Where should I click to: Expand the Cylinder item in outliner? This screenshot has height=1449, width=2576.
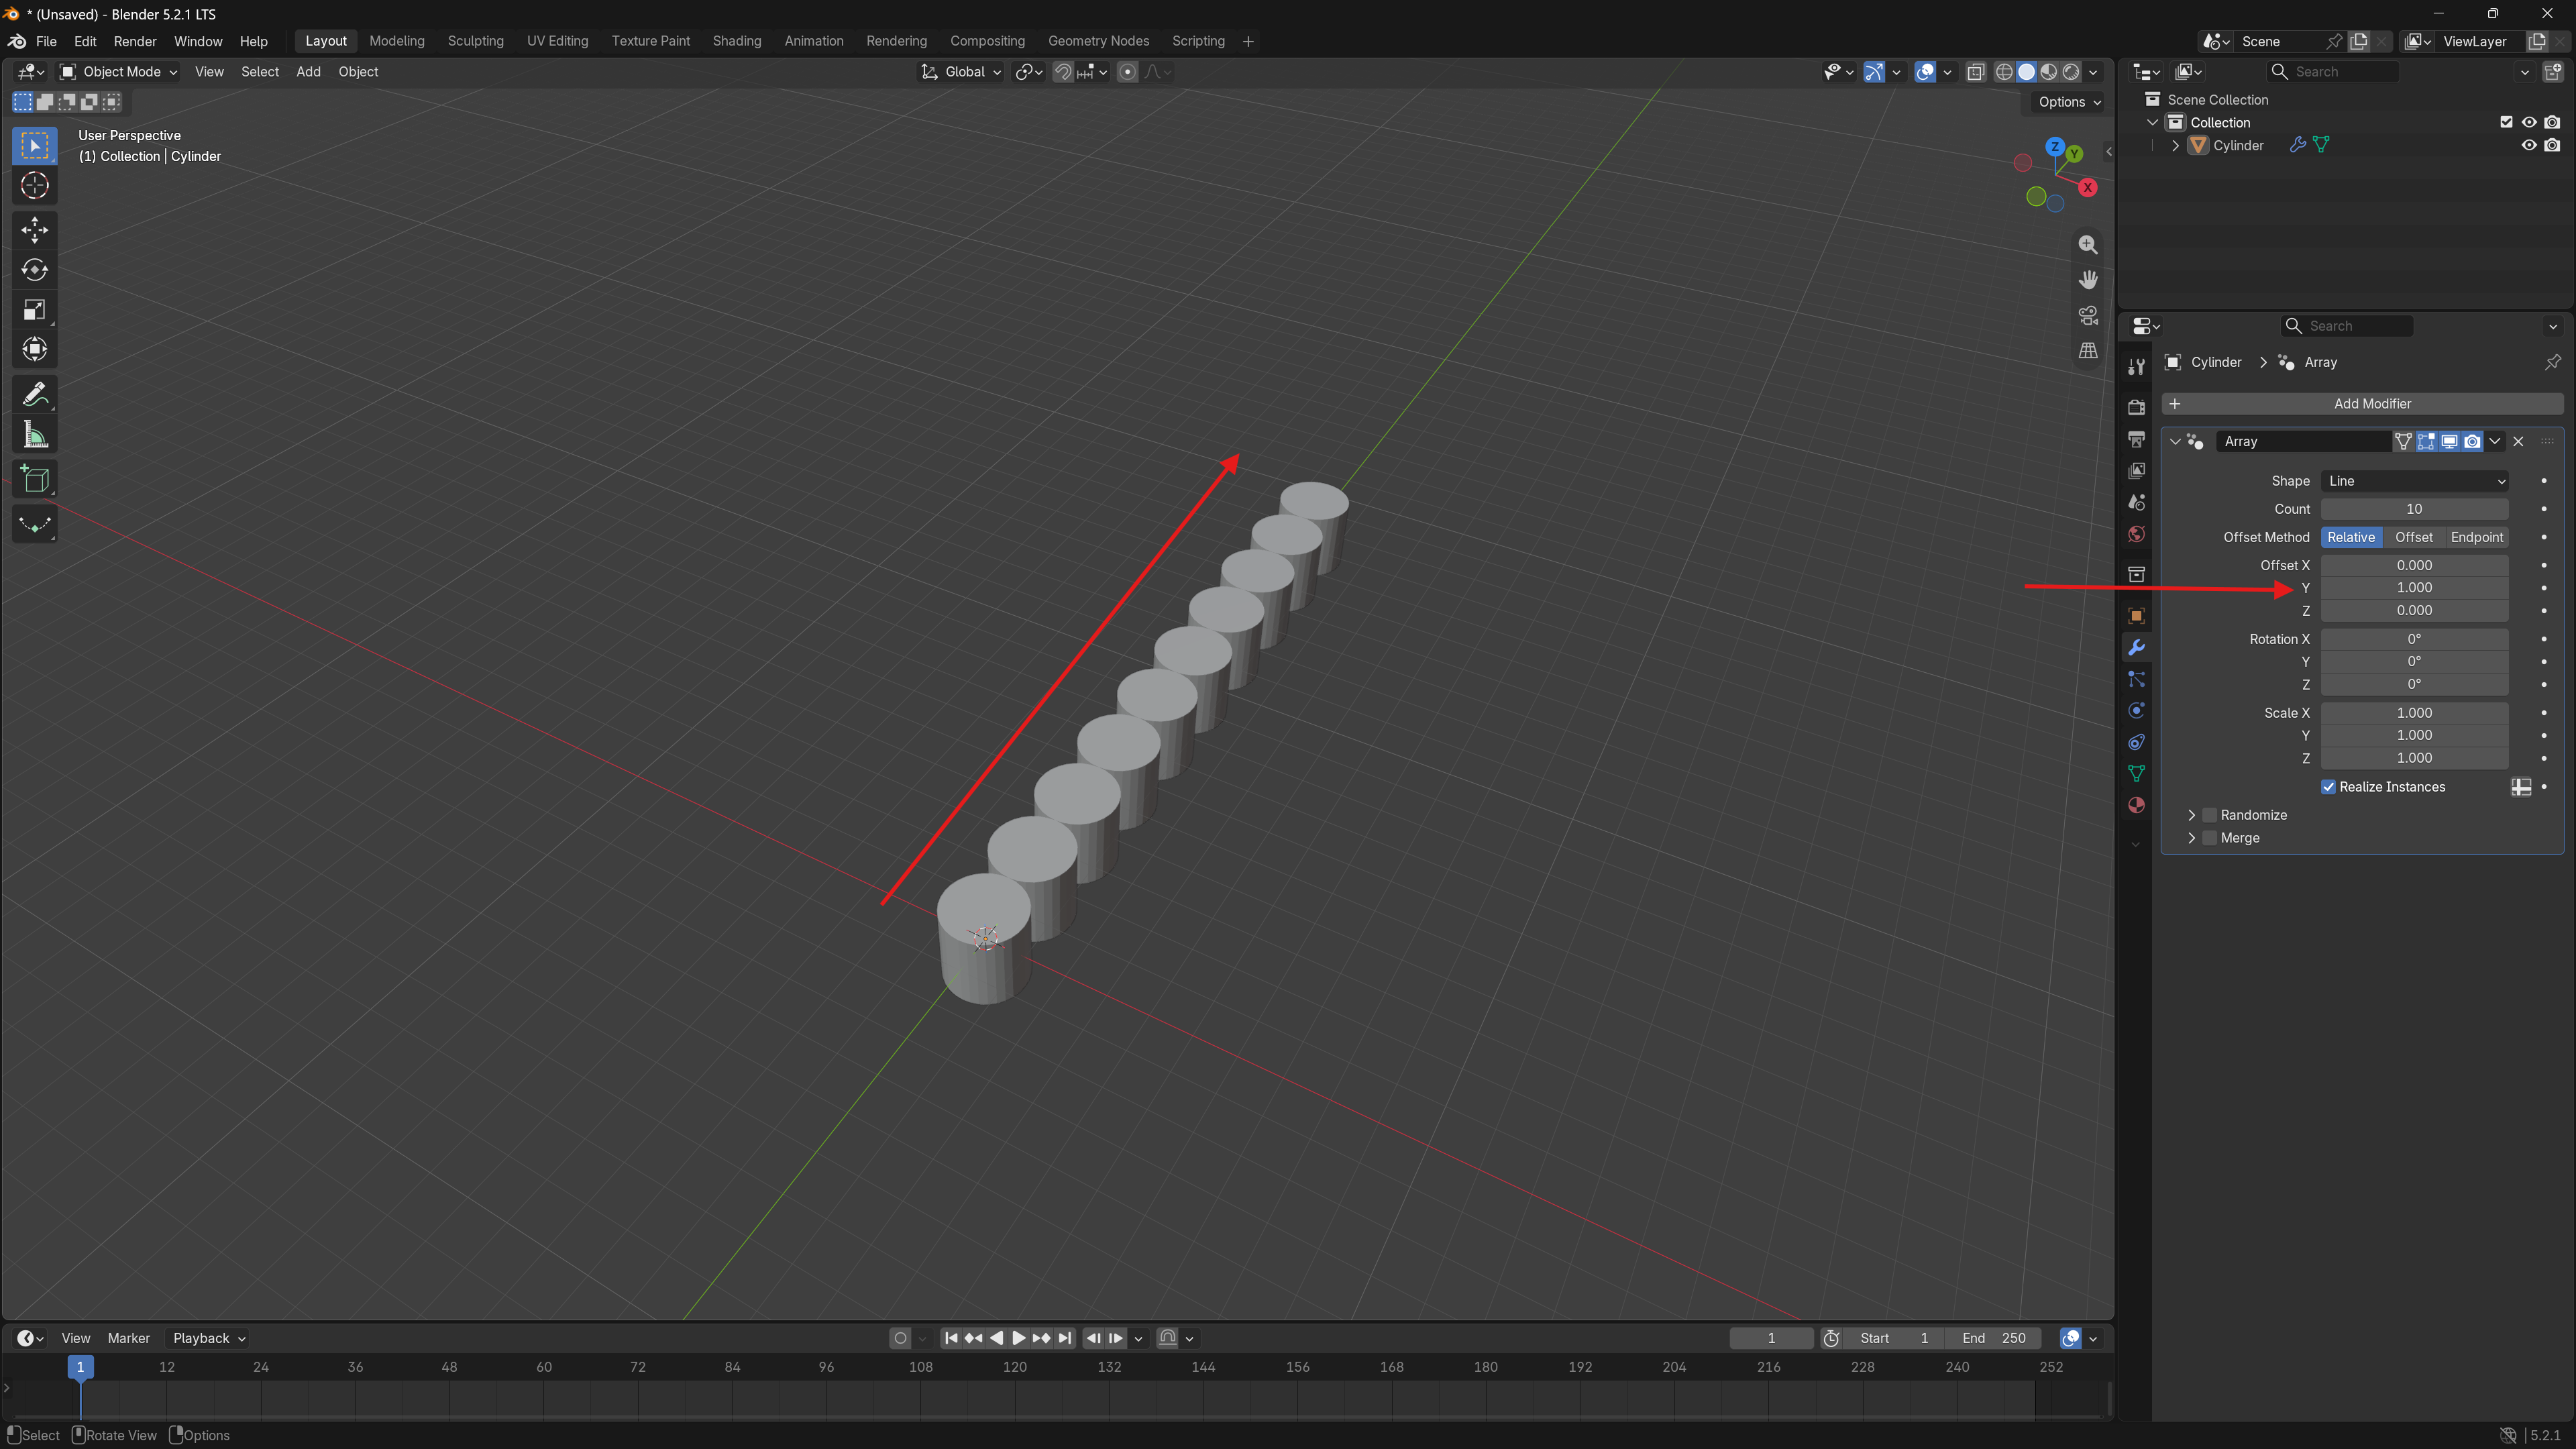[2175, 145]
